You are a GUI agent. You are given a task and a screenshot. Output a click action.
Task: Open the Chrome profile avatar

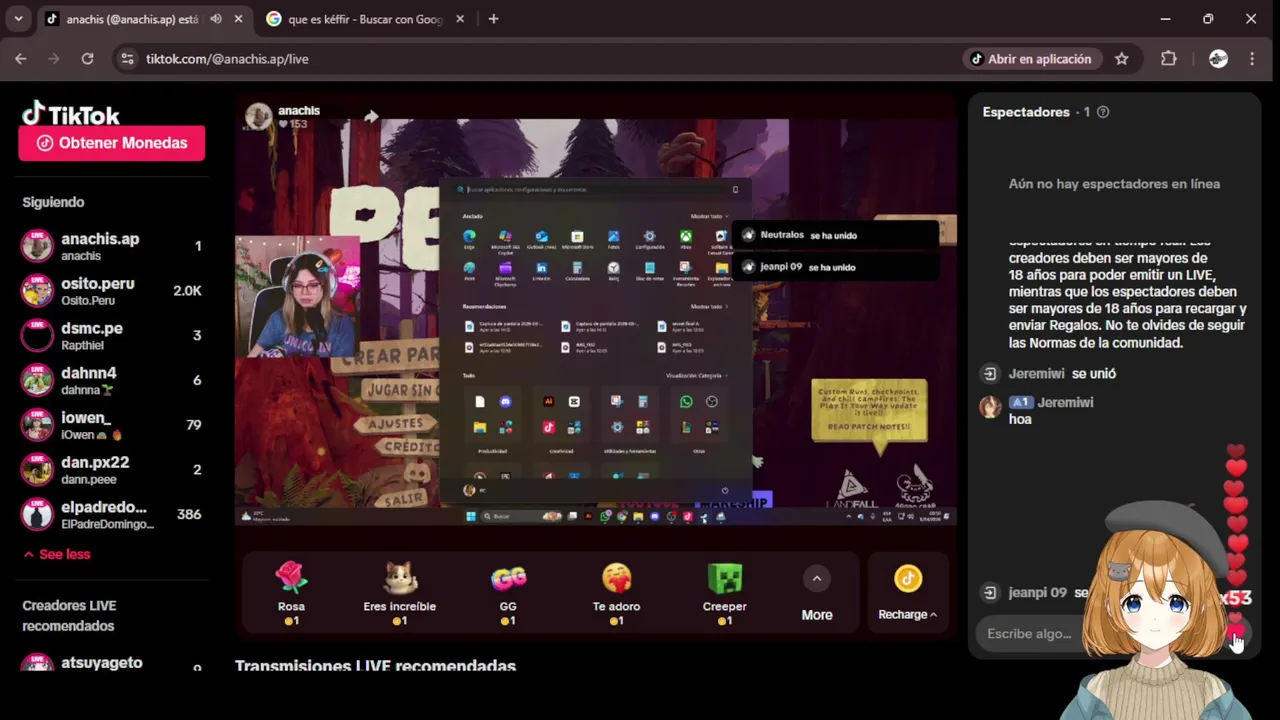(x=1218, y=59)
